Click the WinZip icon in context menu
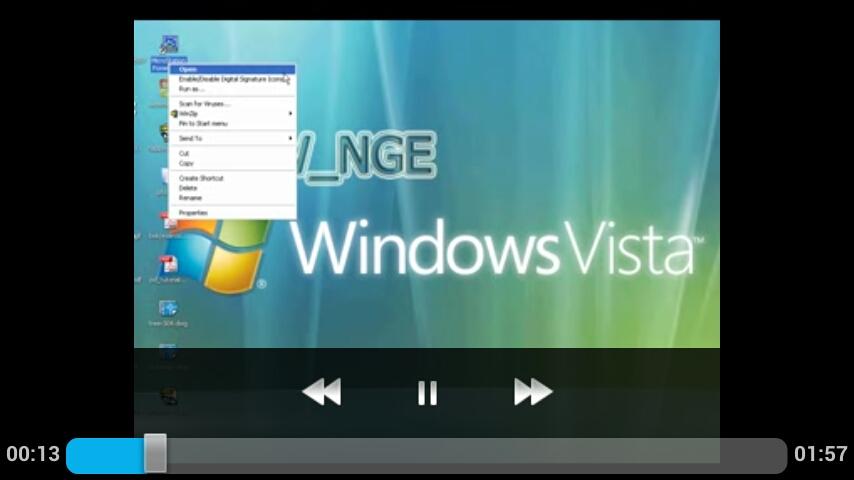Viewport: 854px width, 480px height. click(174, 113)
